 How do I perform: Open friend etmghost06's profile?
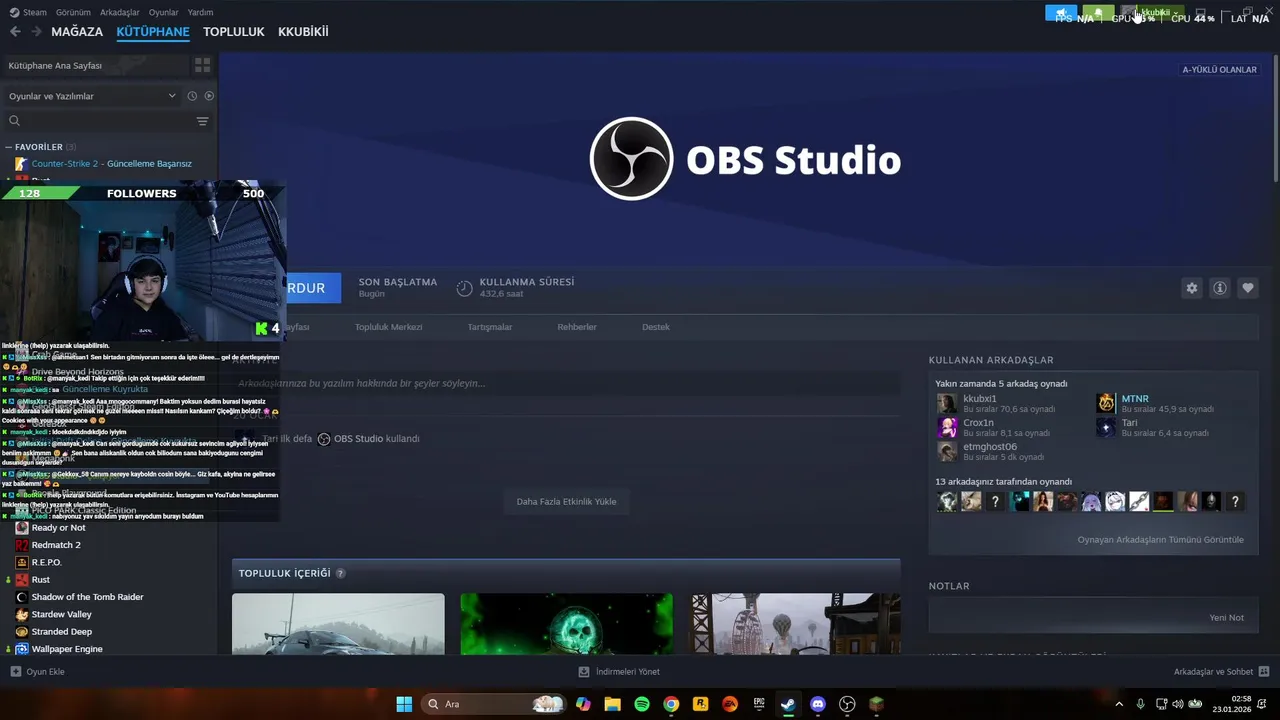pyautogui.click(x=990, y=447)
